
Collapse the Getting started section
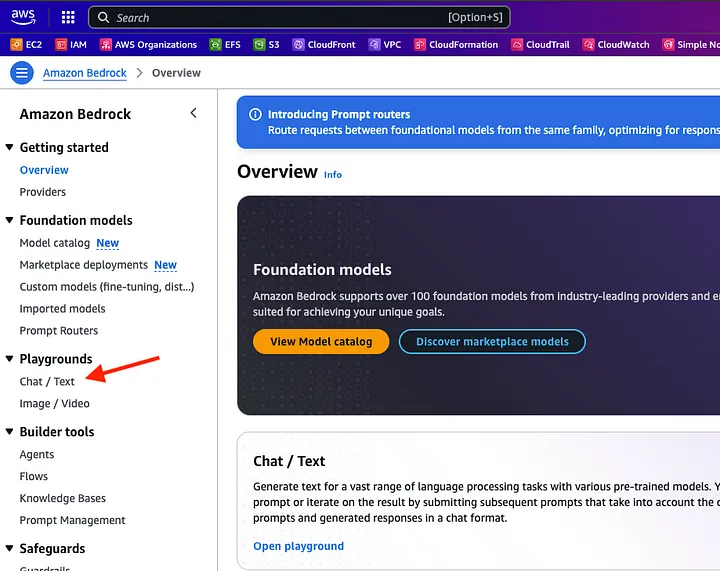tap(9, 147)
